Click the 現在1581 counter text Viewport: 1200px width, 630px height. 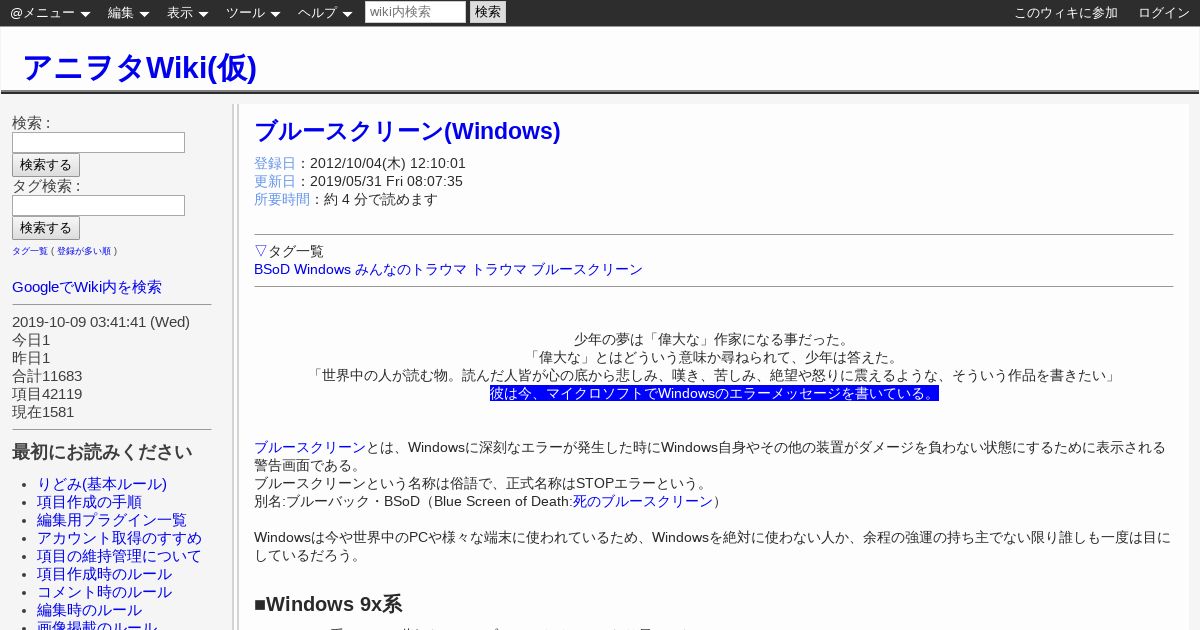pyautogui.click(x=43, y=412)
